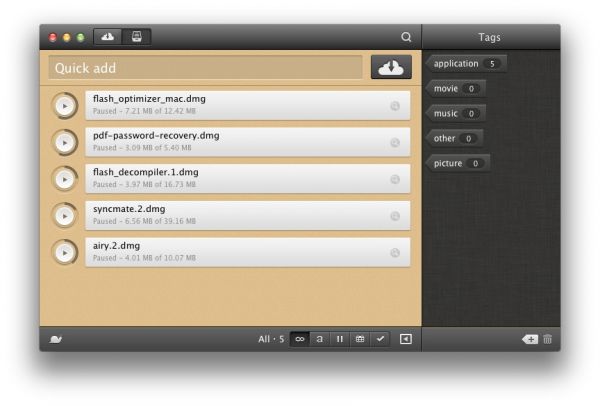Viewport: 600px width, 406px height.
Task: Collapse the Tags sidebar panel
Action: coord(406,339)
